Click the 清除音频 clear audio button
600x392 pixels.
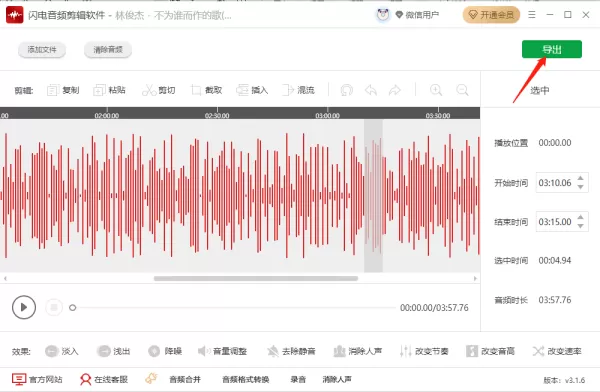click(108, 50)
